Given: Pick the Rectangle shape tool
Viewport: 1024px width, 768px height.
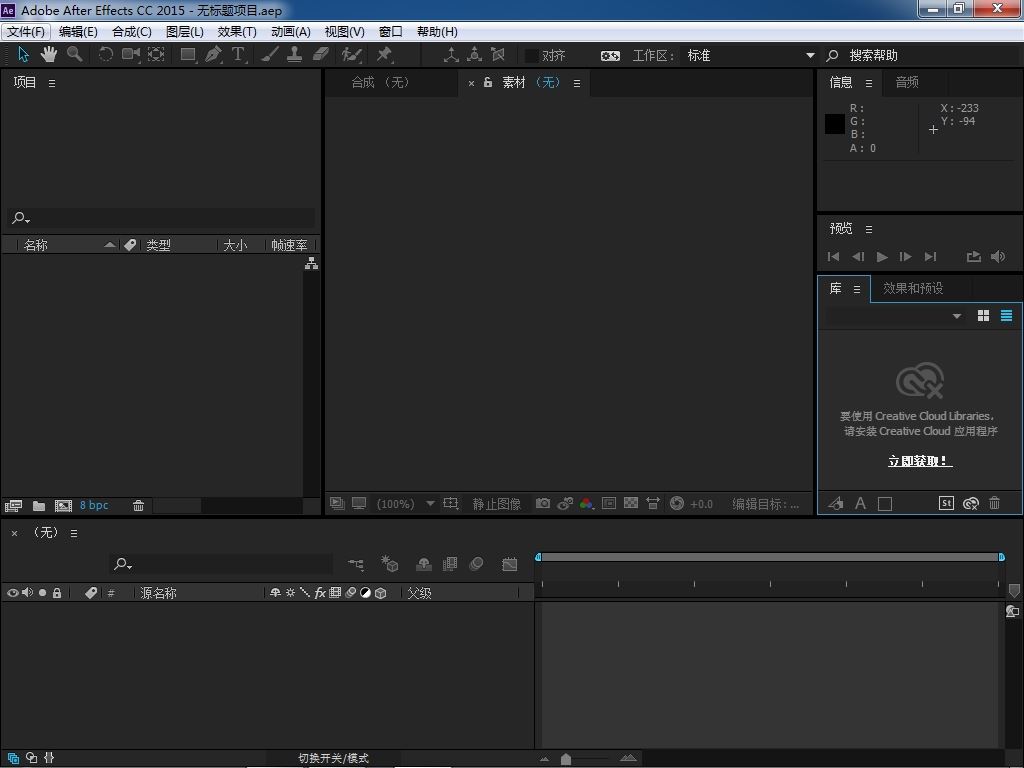Looking at the screenshot, I should [188, 54].
